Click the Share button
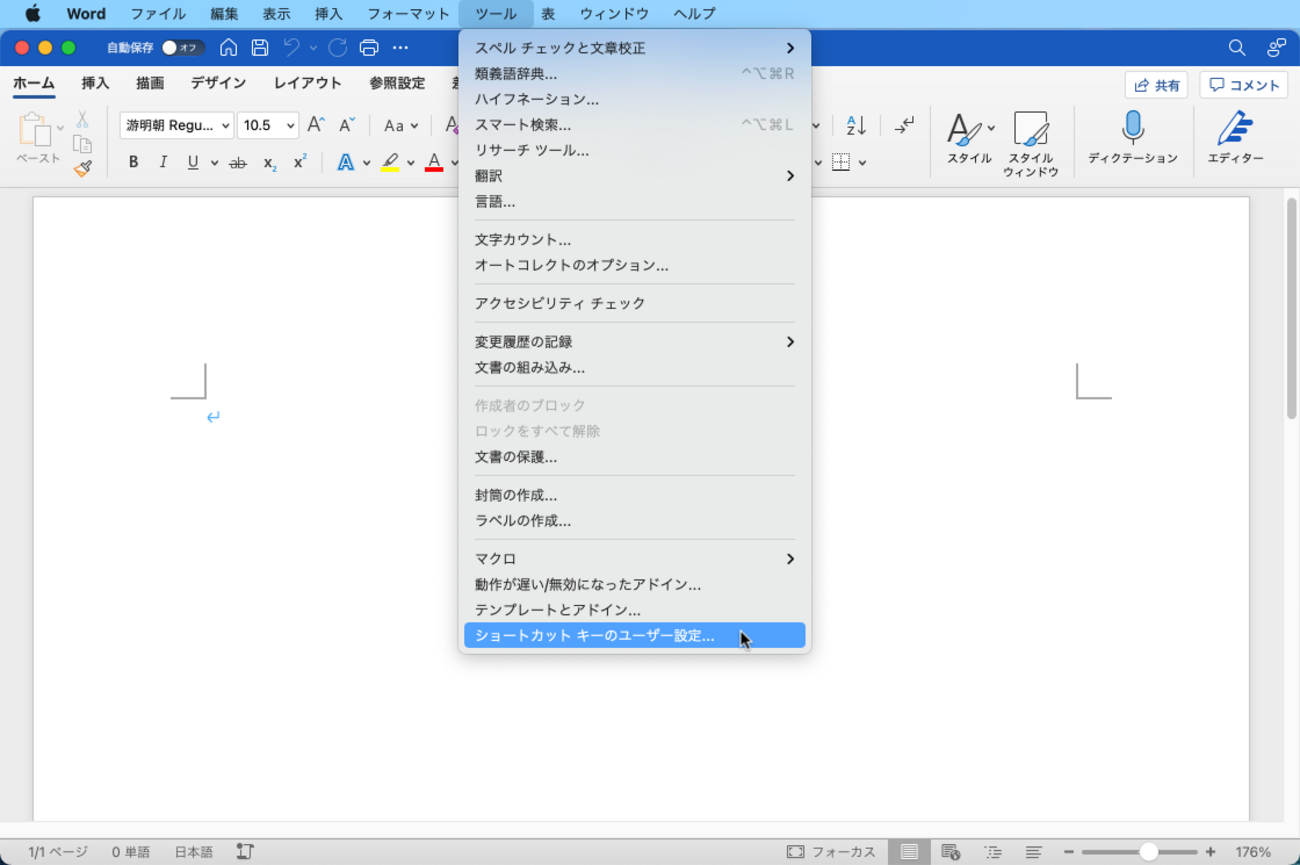Screen dimensions: 1300x865 pyautogui.click(x=1156, y=86)
